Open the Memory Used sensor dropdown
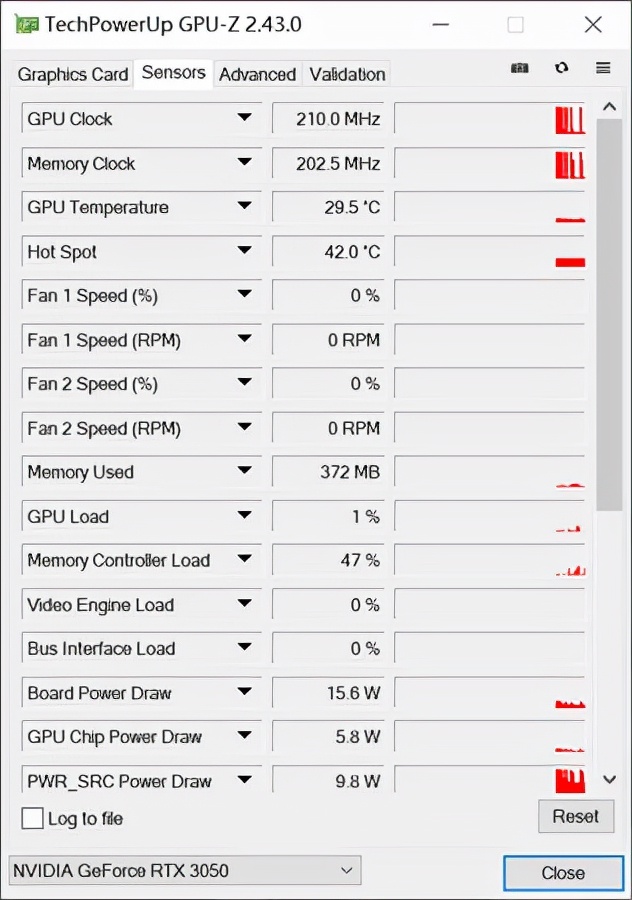 click(x=244, y=472)
